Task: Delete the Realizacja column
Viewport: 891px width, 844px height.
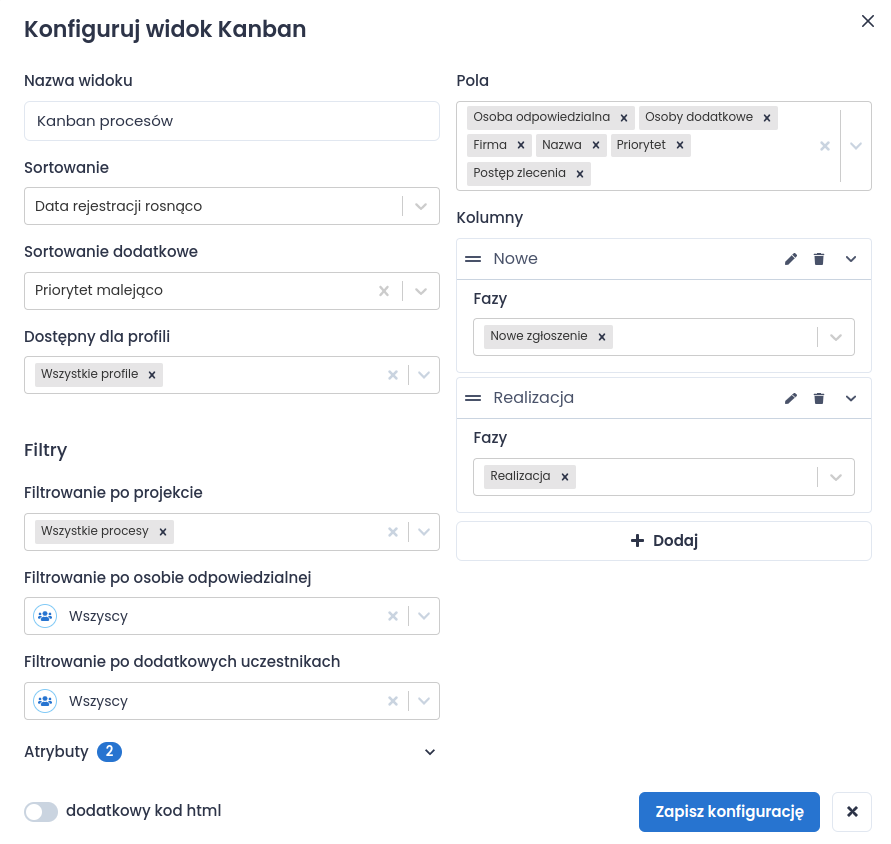Action: (819, 398)
